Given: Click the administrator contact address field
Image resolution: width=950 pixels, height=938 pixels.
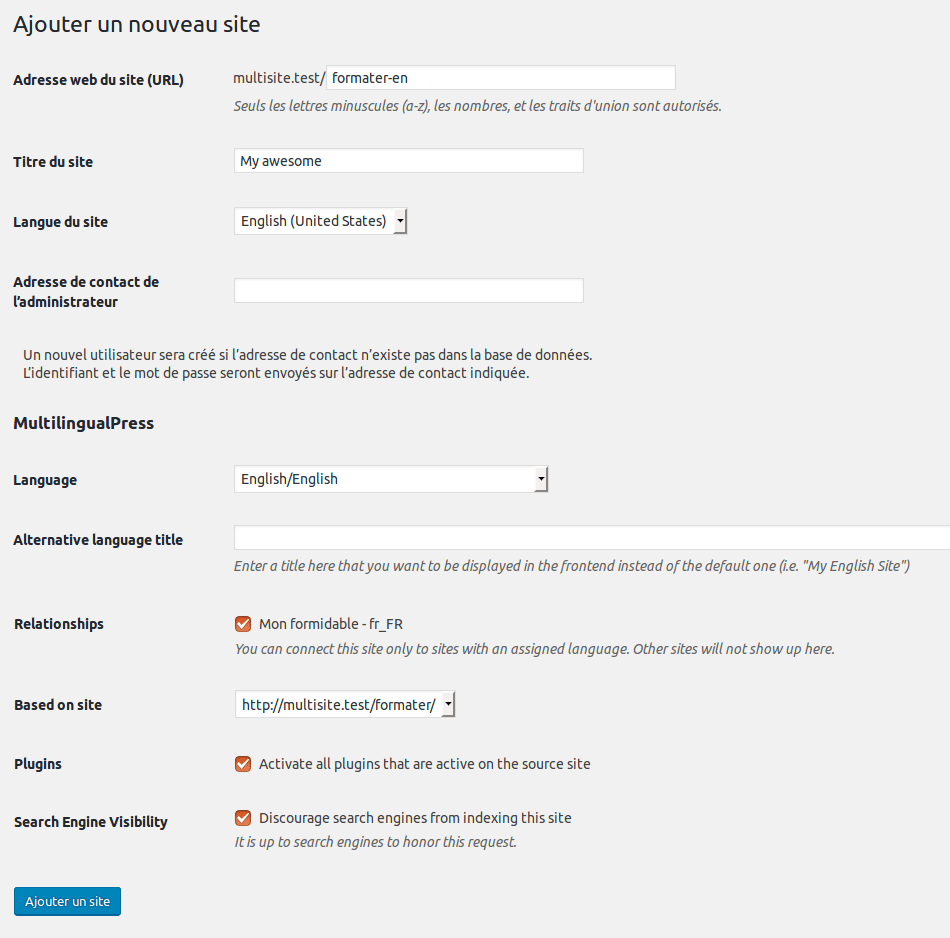Looking at the screenshot, I should [408, 291].
